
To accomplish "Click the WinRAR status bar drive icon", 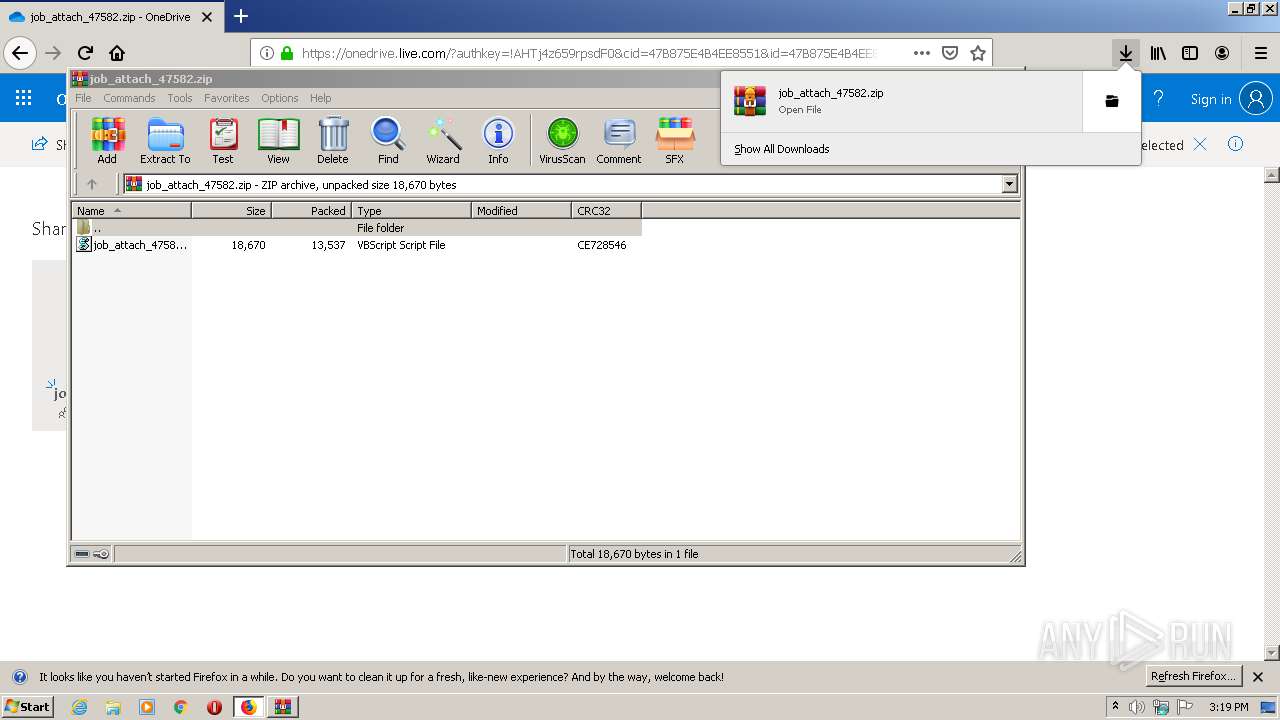I will [82, 553].
